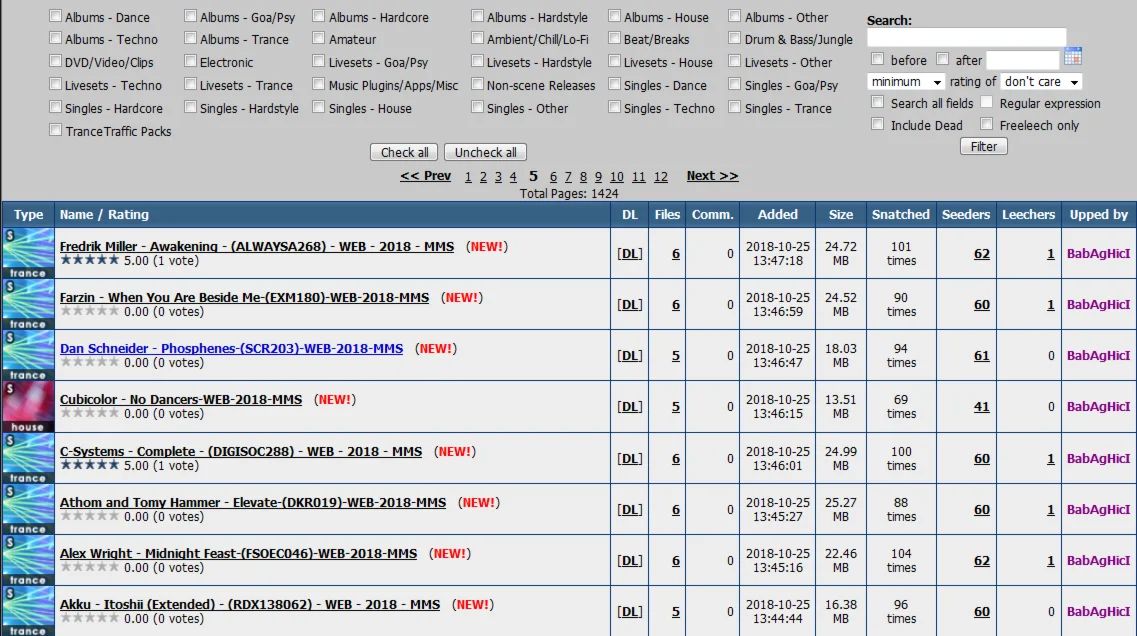Viewport: 1137px width, 636px height.
Task: Click trance category icon for C-Systems row
Action: pyautogui.click(x=28, y=458)
